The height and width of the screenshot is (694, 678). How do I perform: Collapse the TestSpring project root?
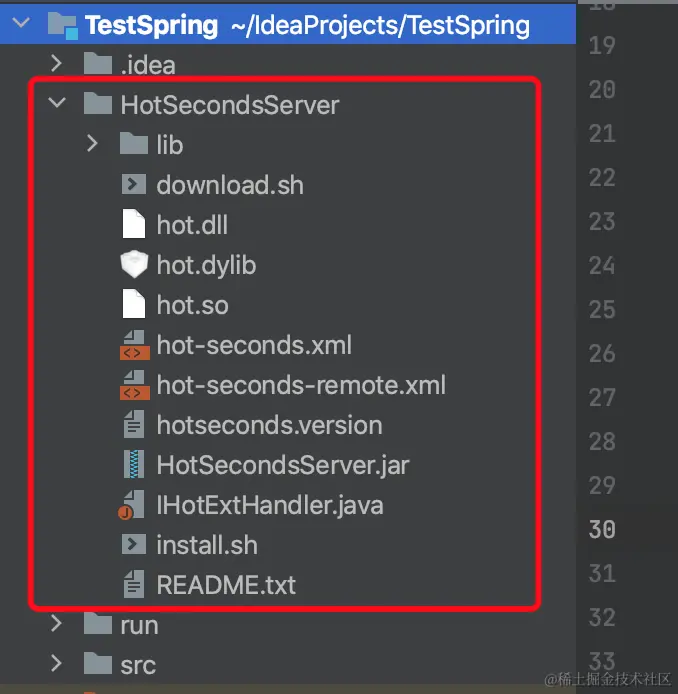pos(21,24)
